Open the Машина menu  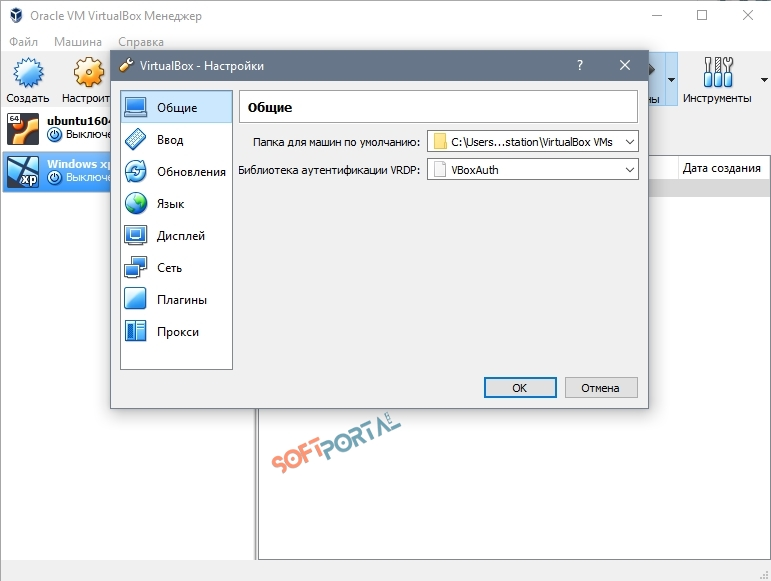click(78, 42)
